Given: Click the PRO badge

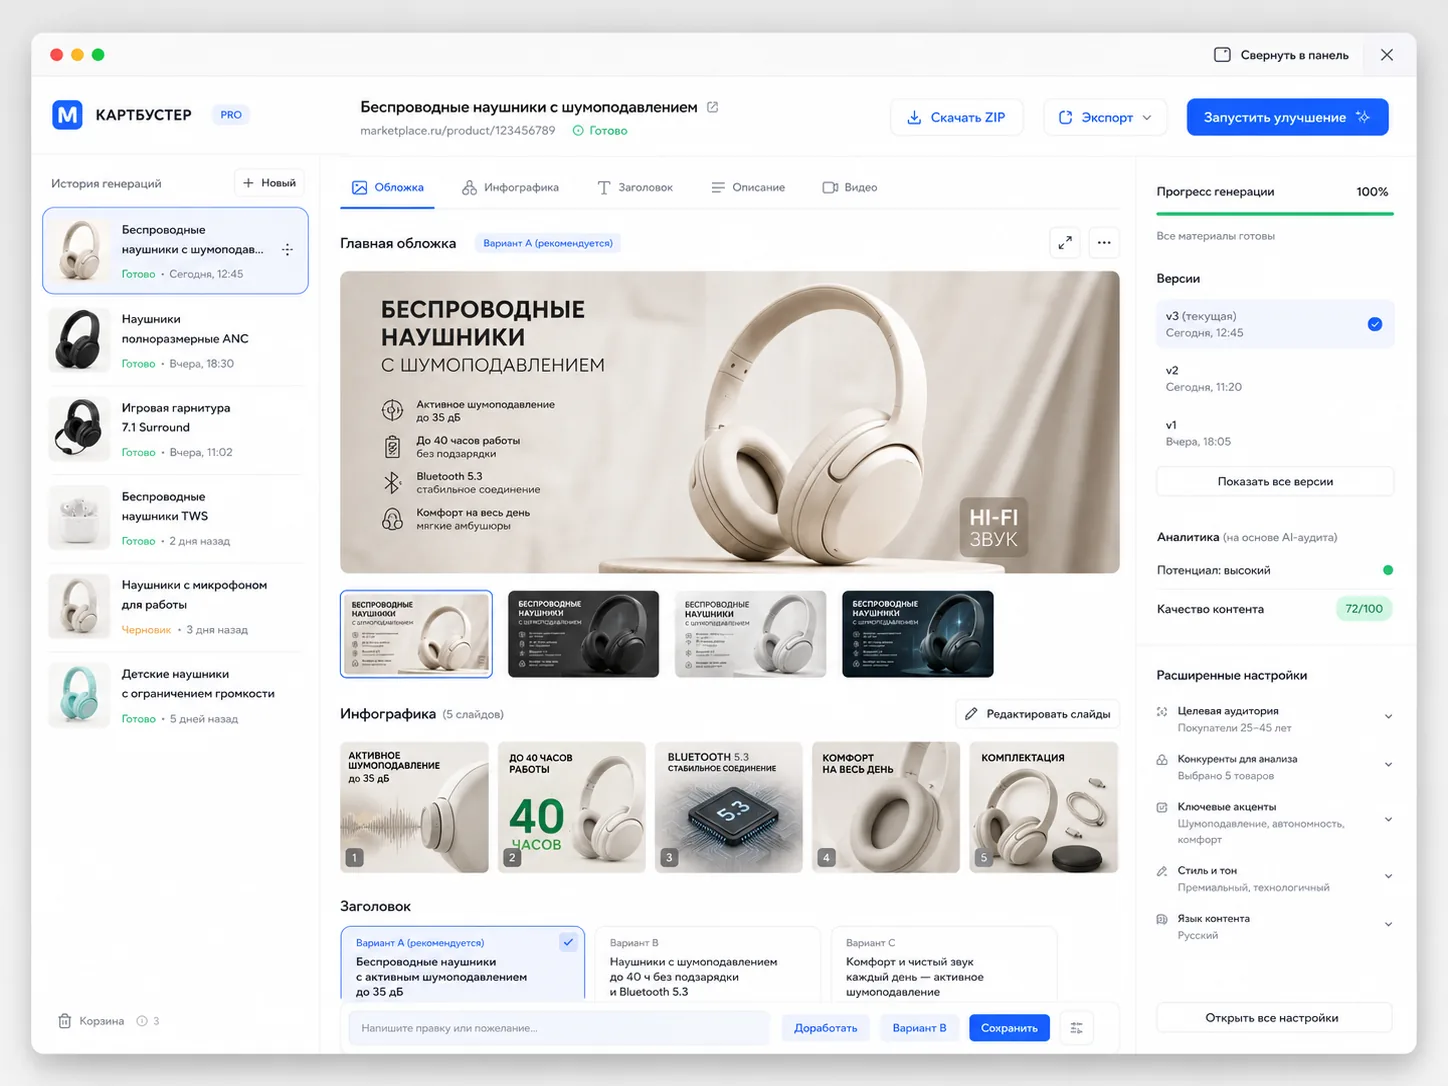Looking at the screenshot, I should tap(231, 115).
